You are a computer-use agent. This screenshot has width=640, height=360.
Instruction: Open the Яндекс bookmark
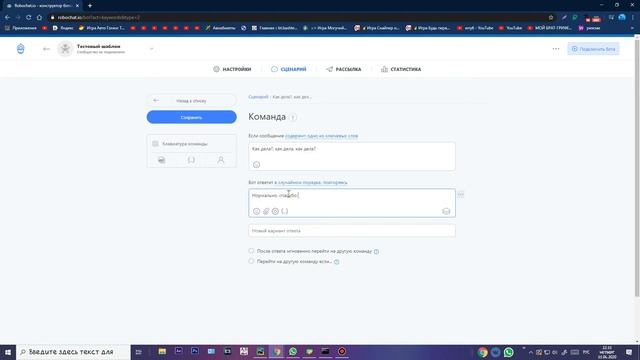63,28
